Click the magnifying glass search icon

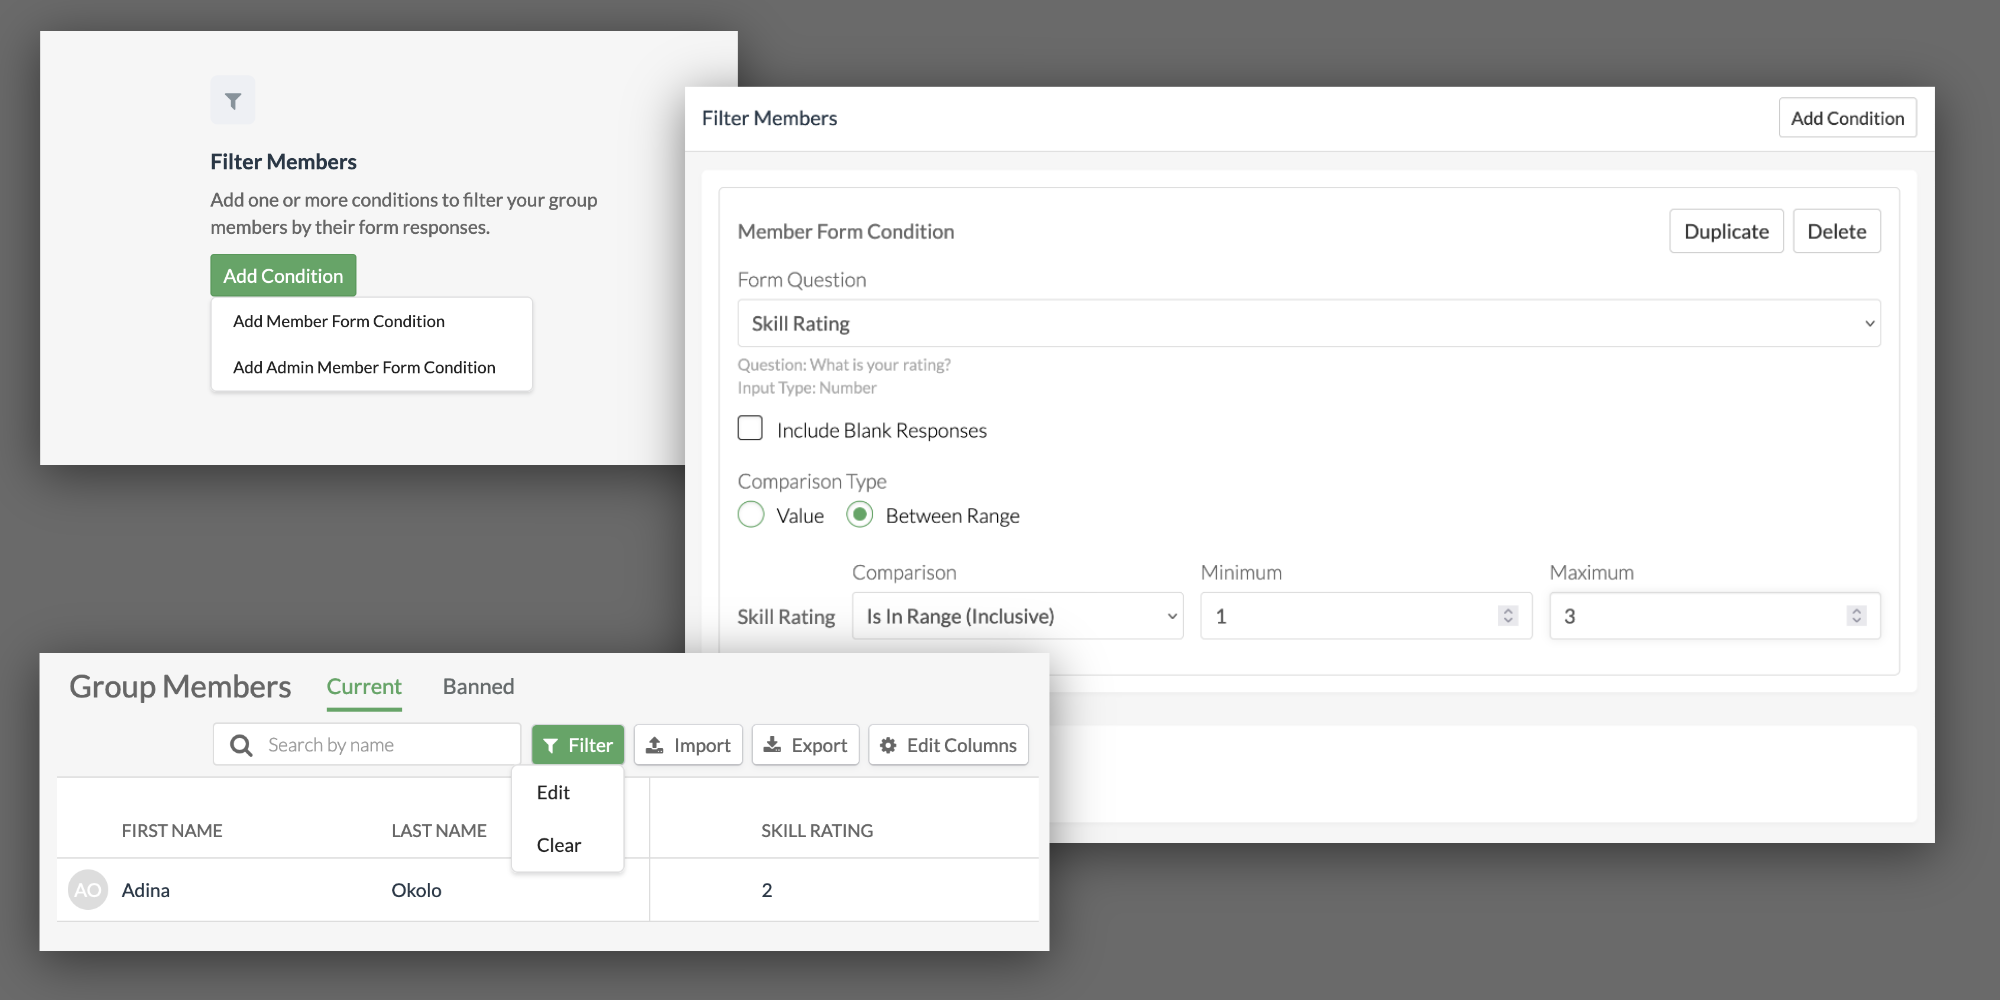pyautogui.click(x=241, y=745)
